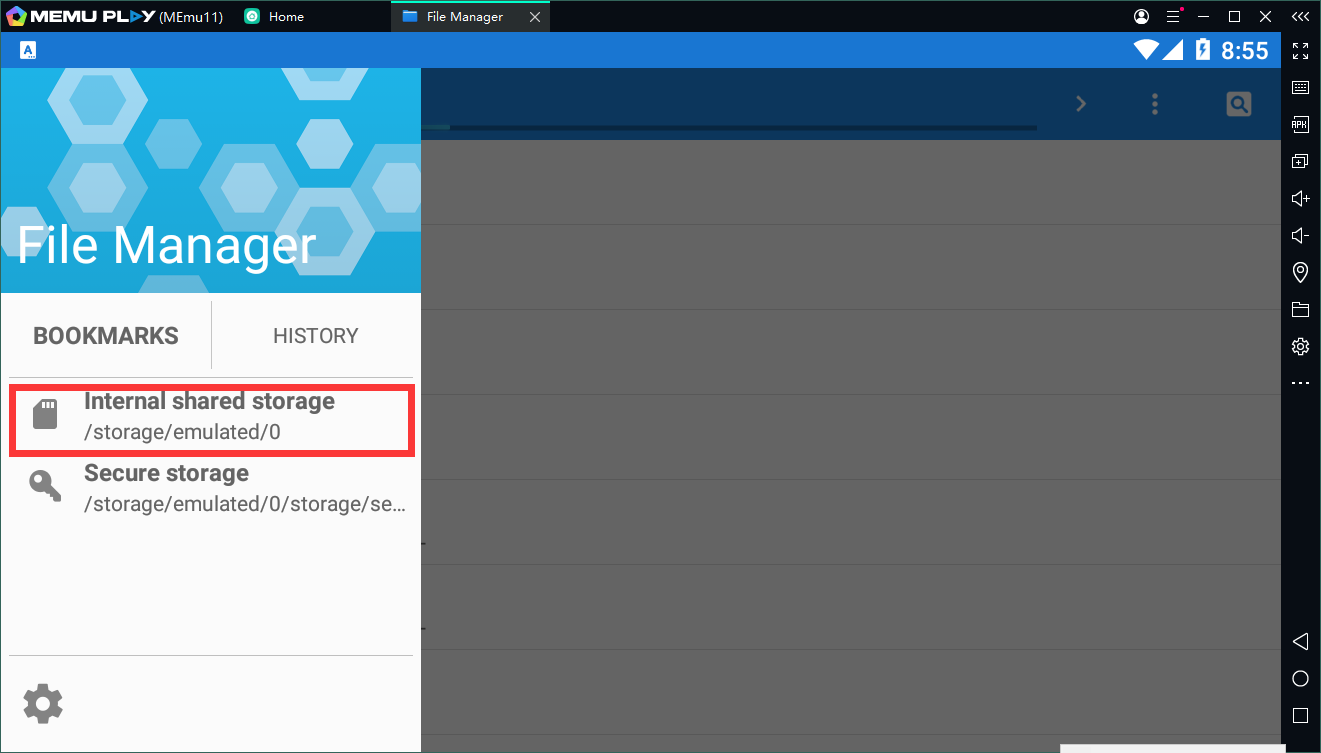The image size is (1321, 753).
Task: Open the three-dot overflow menu
Action: (1155, 104)
